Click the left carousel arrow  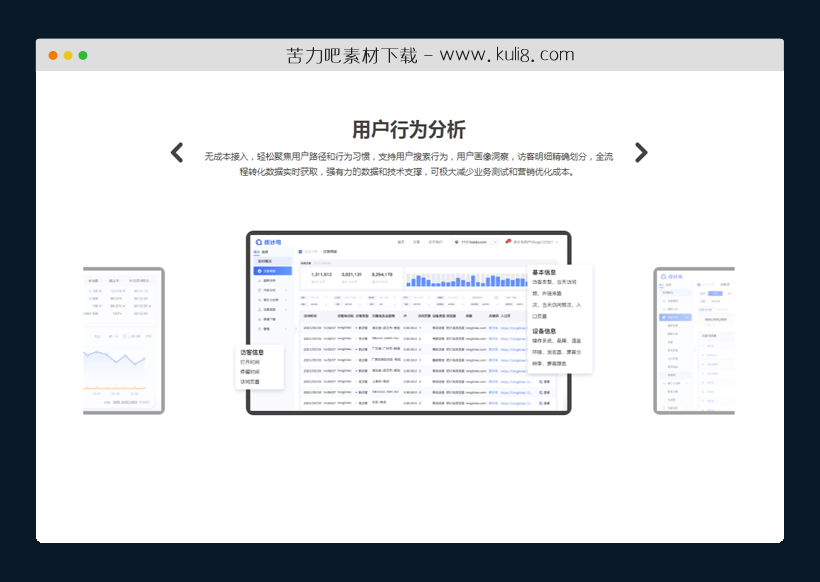click(177, 152)
